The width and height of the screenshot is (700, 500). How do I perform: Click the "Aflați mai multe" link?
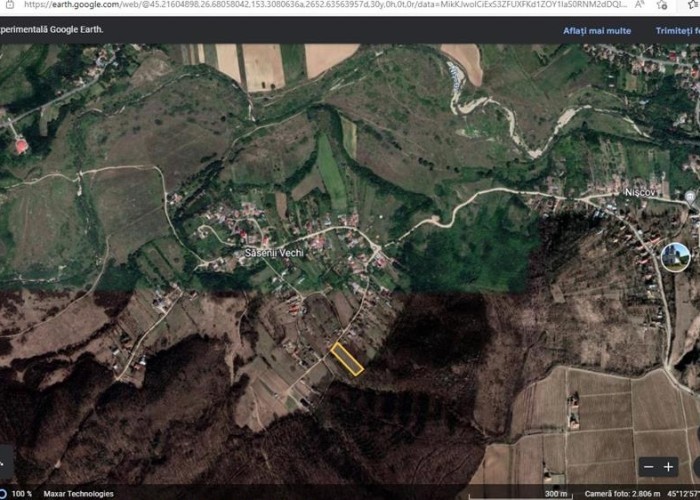[x=597, y=30]
